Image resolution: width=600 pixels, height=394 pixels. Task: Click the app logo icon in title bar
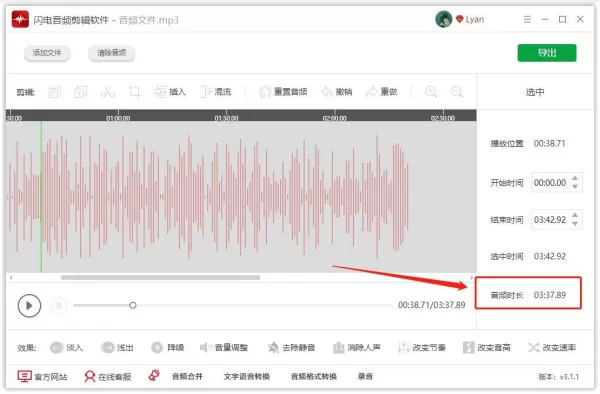(20, 19)
